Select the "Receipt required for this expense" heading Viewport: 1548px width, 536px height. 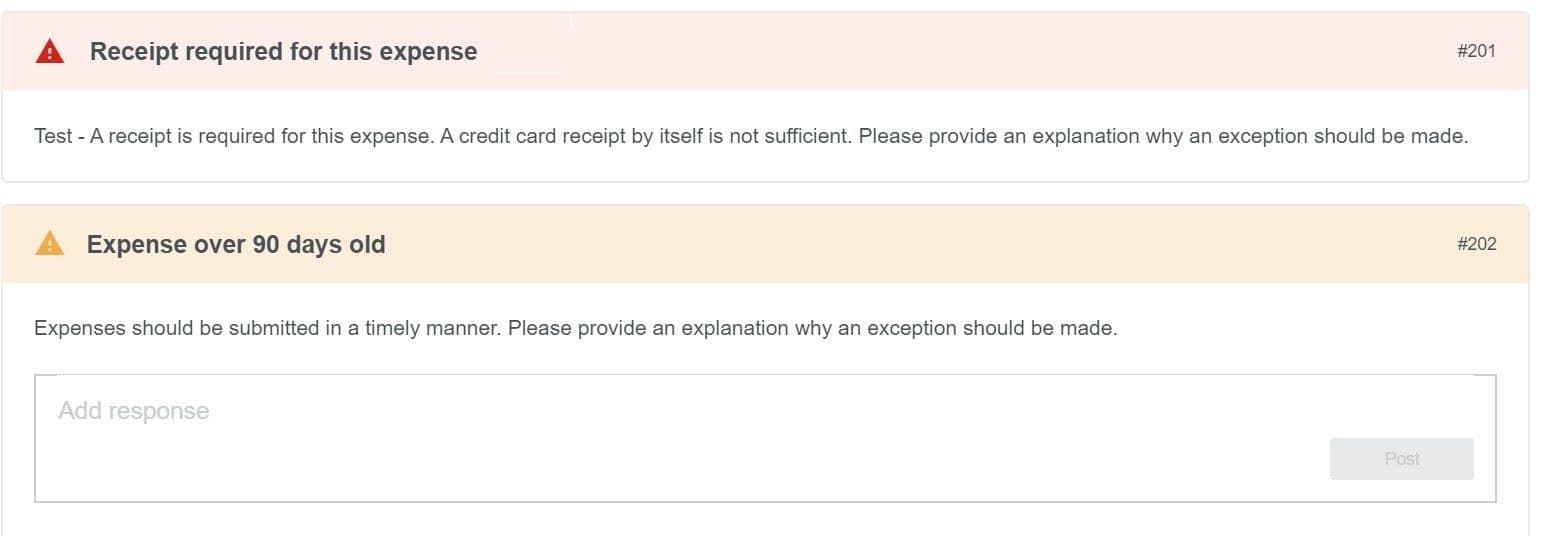283,51
